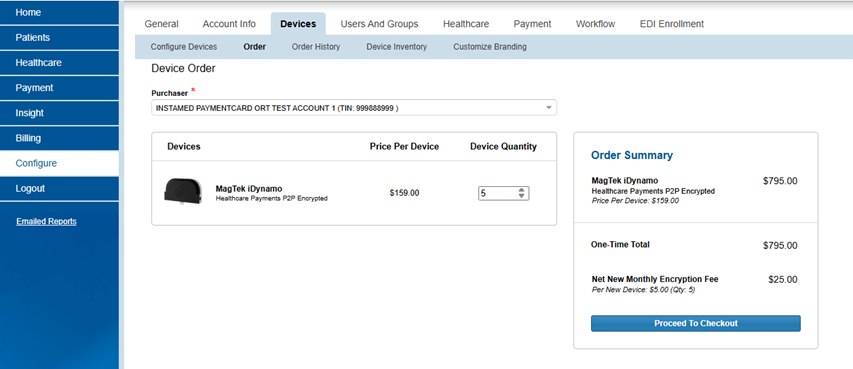Open the Payment top tab
This screenshot has height=369, width=853.
pos(532,24)
